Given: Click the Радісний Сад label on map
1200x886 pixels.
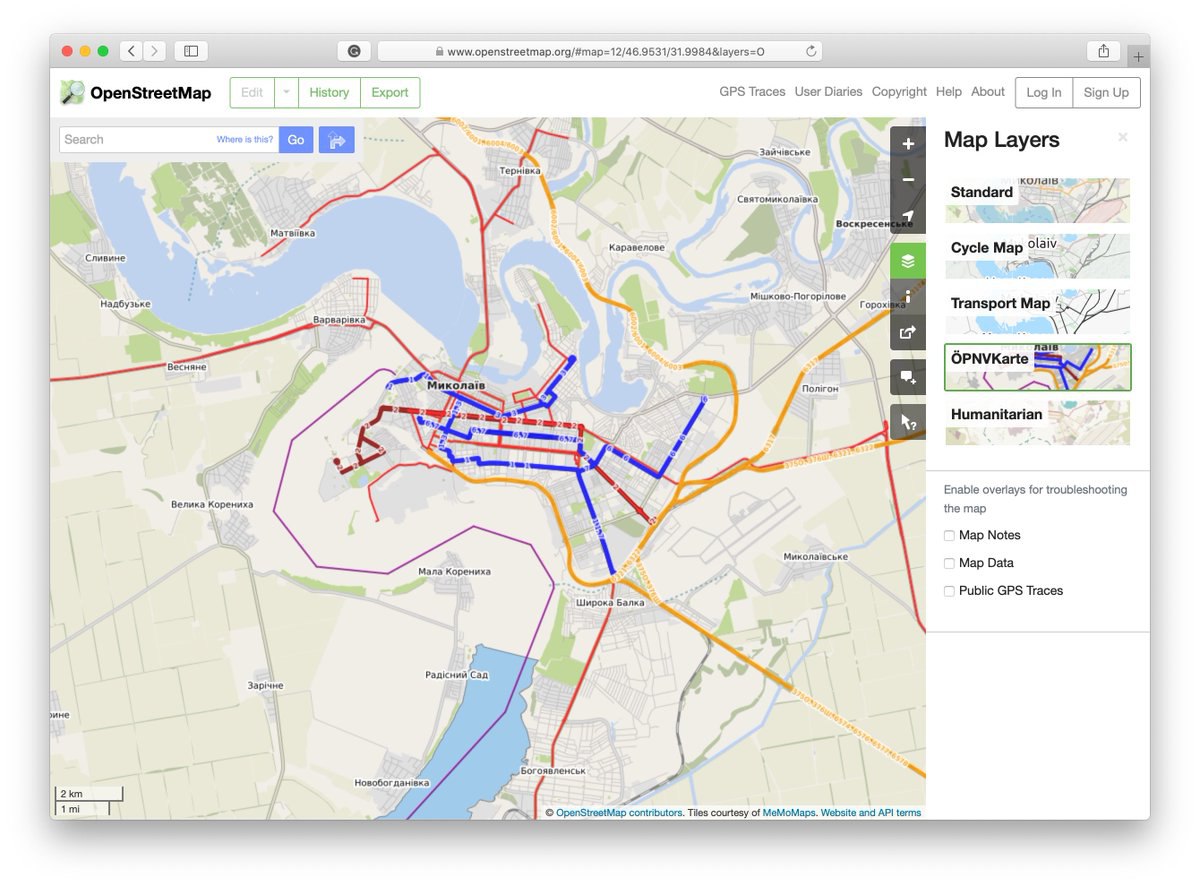Looking at the screenshot, I should coord(457,675).
